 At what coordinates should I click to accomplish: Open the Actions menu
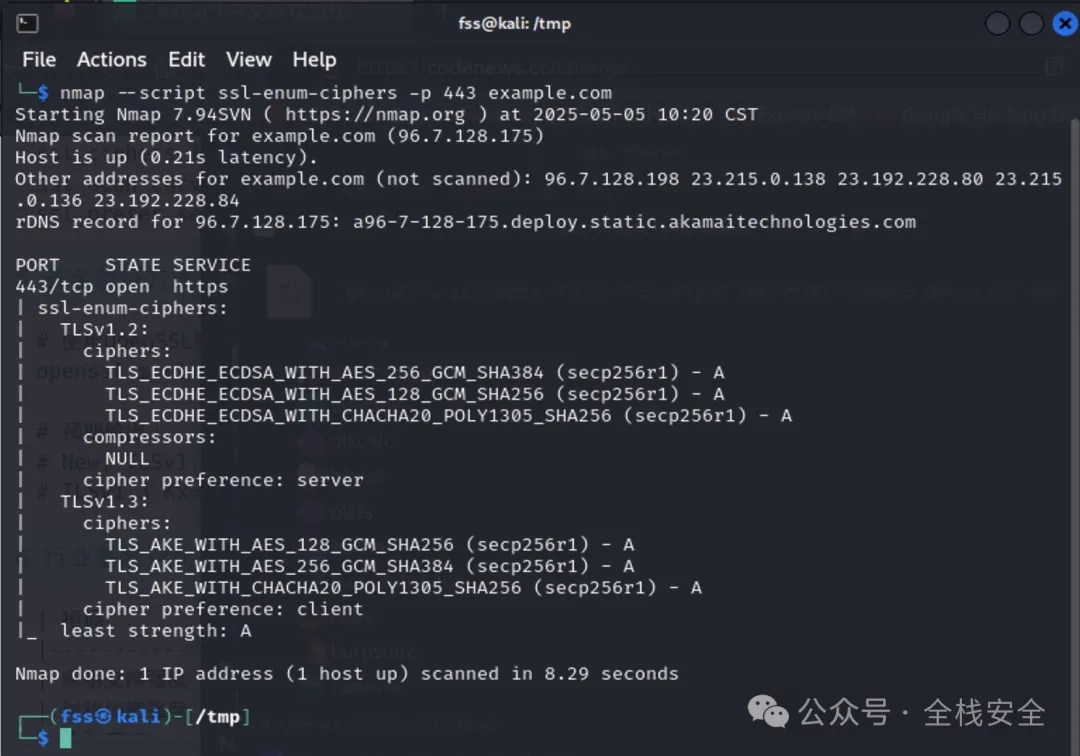coord(112,60)
